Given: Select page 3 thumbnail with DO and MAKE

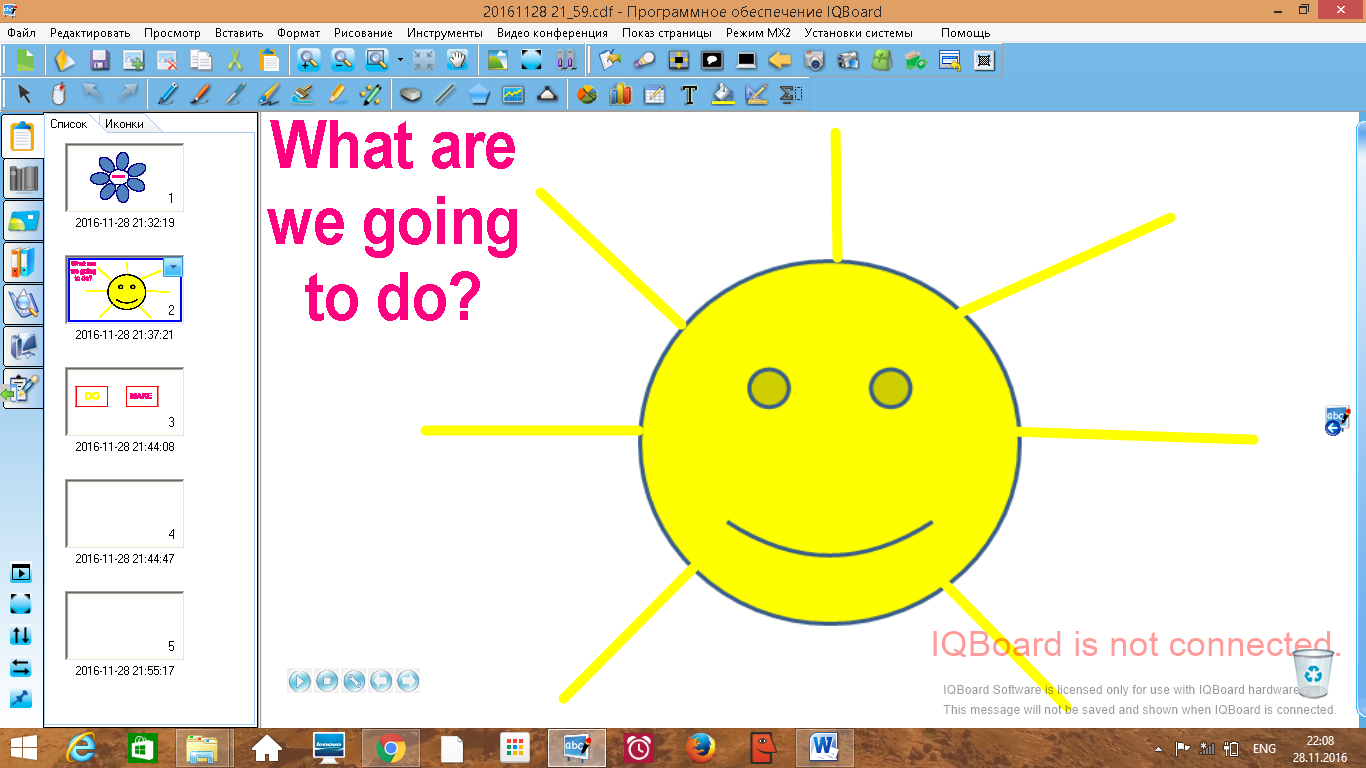Looking at the screenshot, I should tap(125, 401).
